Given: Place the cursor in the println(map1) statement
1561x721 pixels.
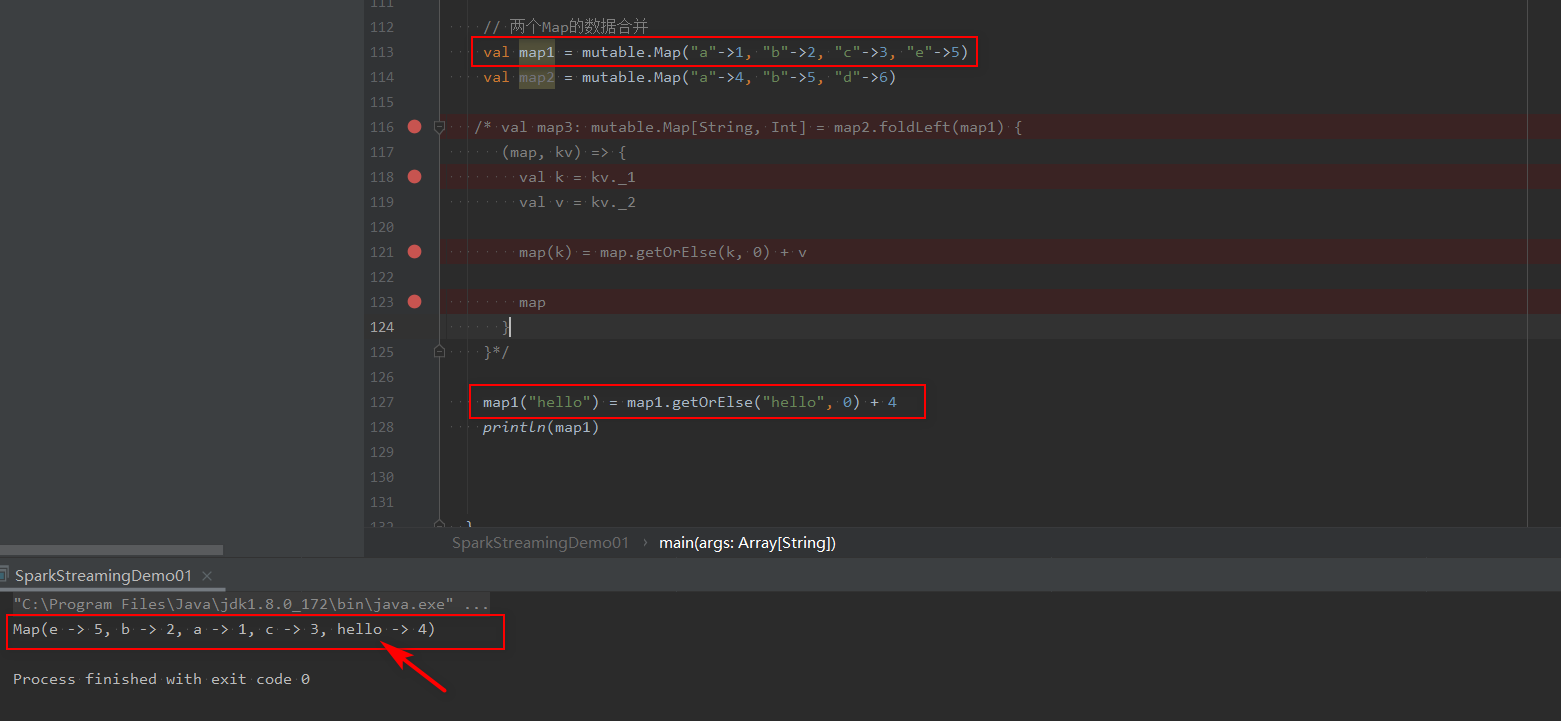Looking at the screenshot, I should [x=540, y=427].
